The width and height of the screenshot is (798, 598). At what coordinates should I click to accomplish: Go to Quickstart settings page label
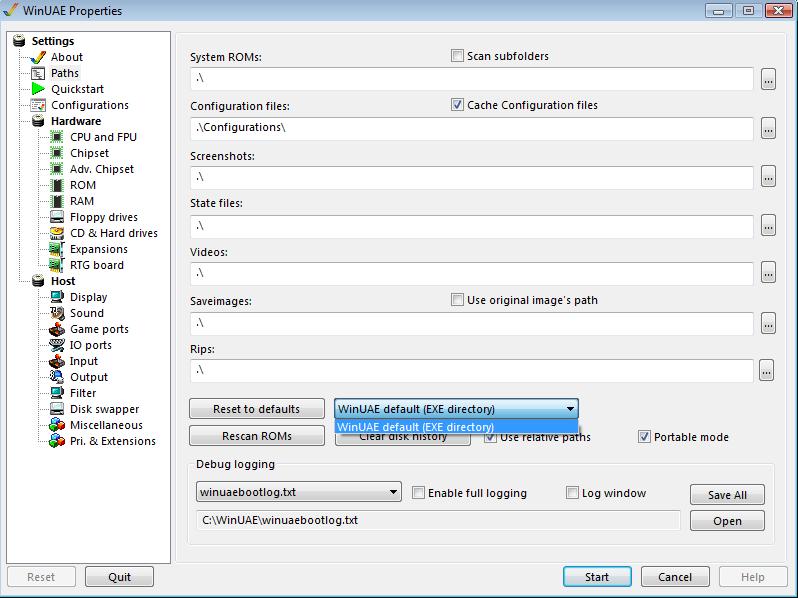[x=77, y=89]
